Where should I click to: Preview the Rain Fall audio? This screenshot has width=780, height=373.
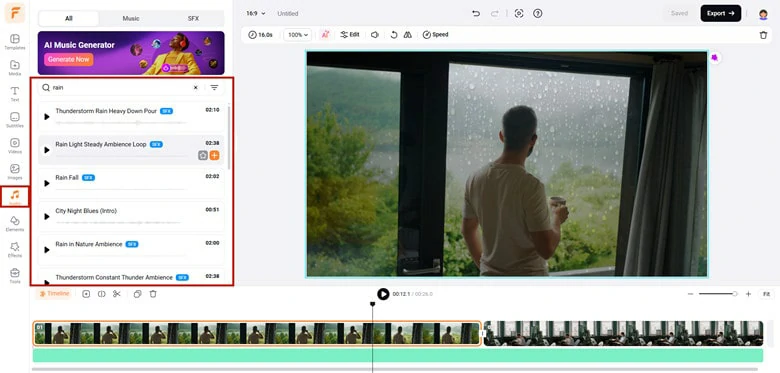pyautogui.click(x=47, y=183)
